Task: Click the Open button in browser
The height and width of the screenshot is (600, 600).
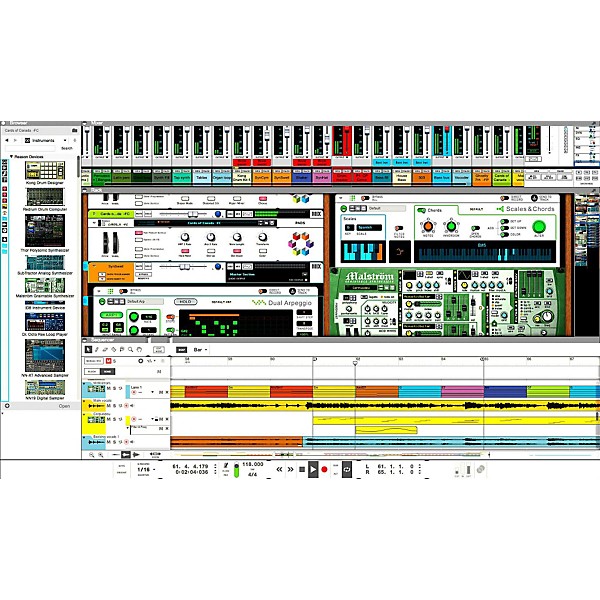Action: pyautogui.click(x=64, y=406)
